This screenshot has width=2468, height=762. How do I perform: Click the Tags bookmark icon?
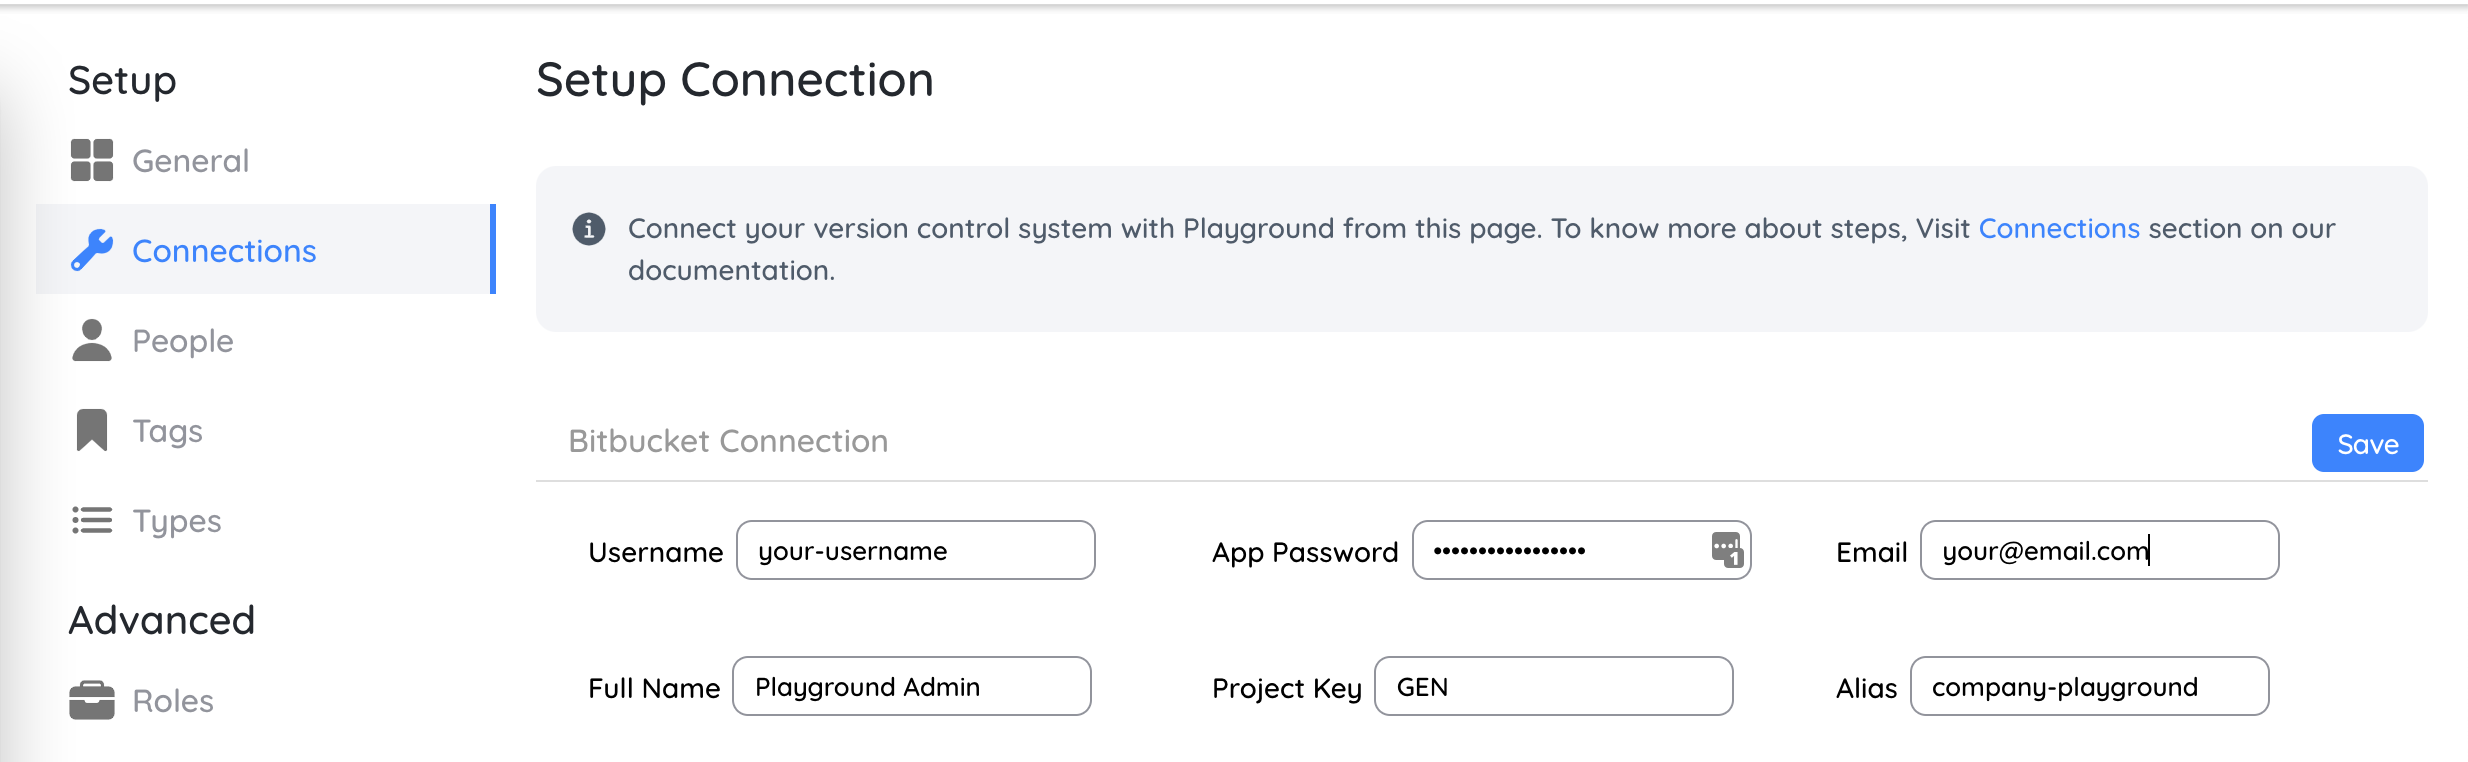click(92, 430)
